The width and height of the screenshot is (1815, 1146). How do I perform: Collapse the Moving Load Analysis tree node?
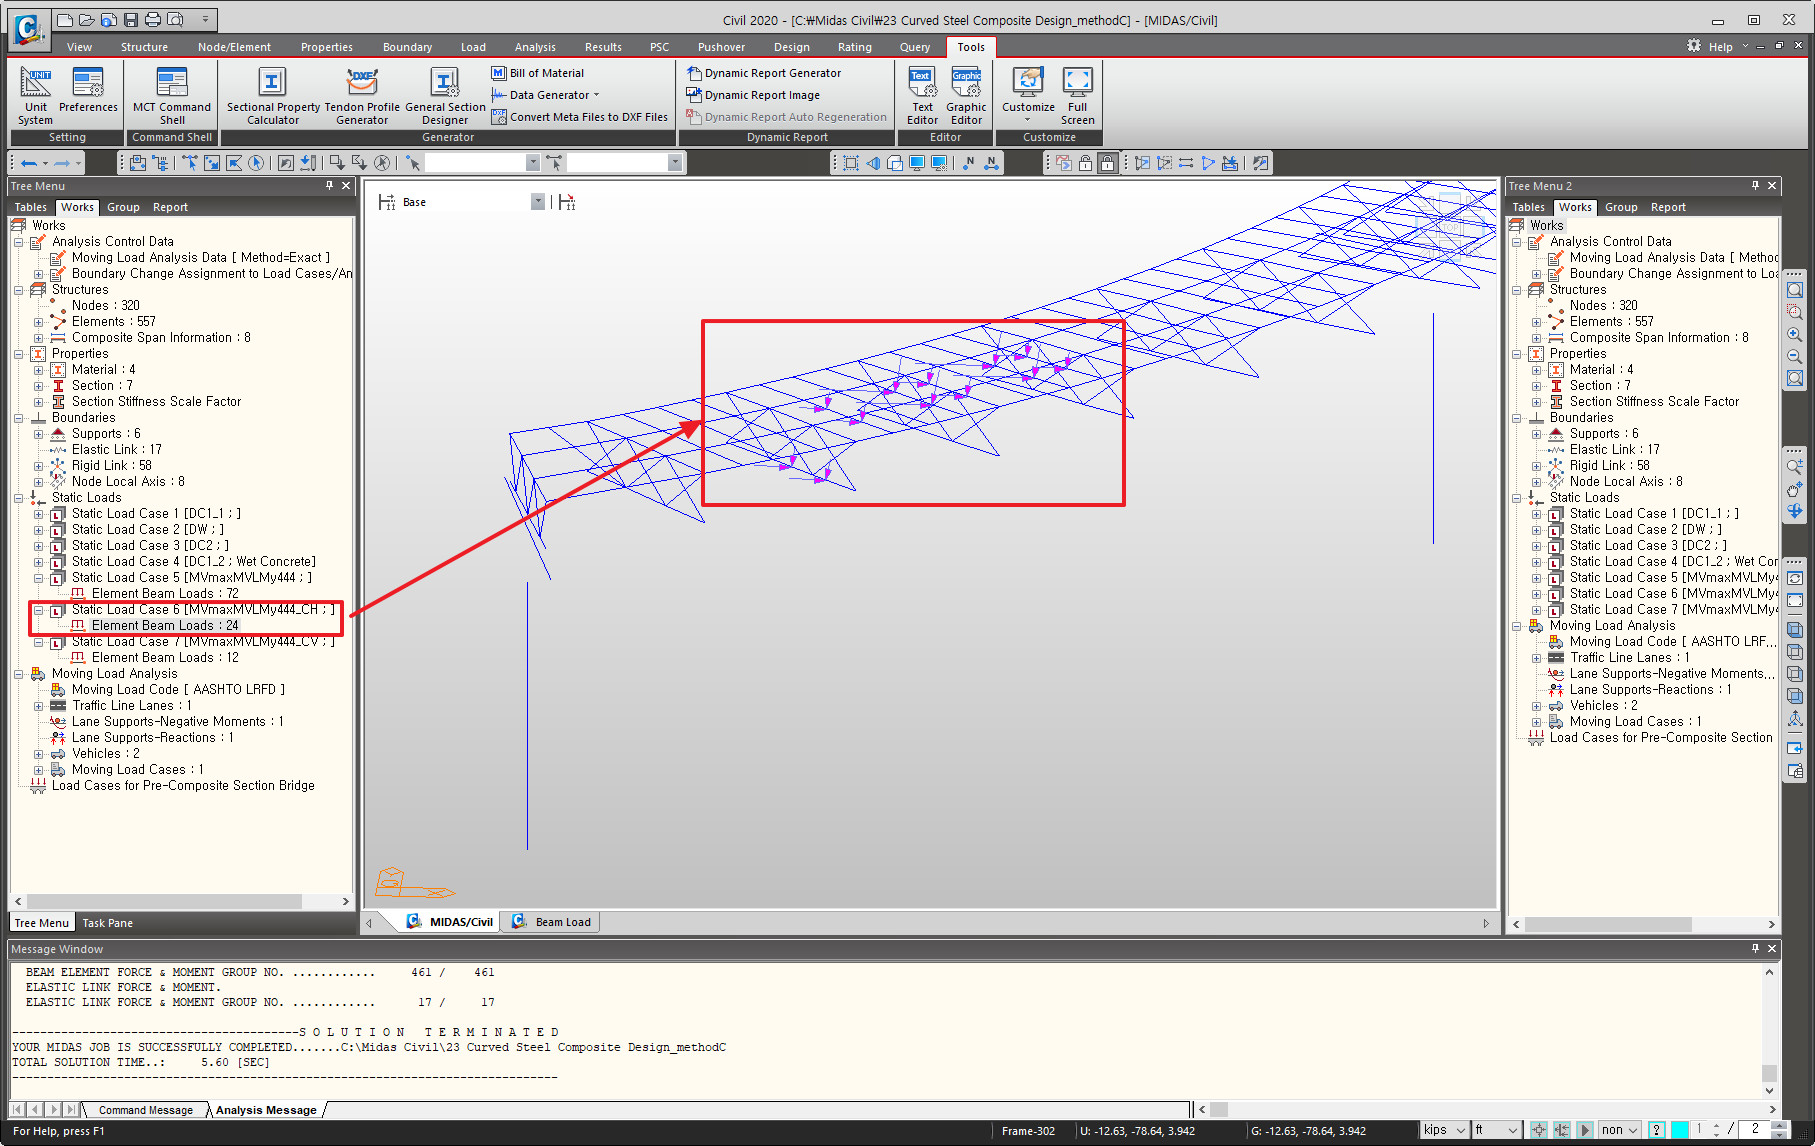19,674
